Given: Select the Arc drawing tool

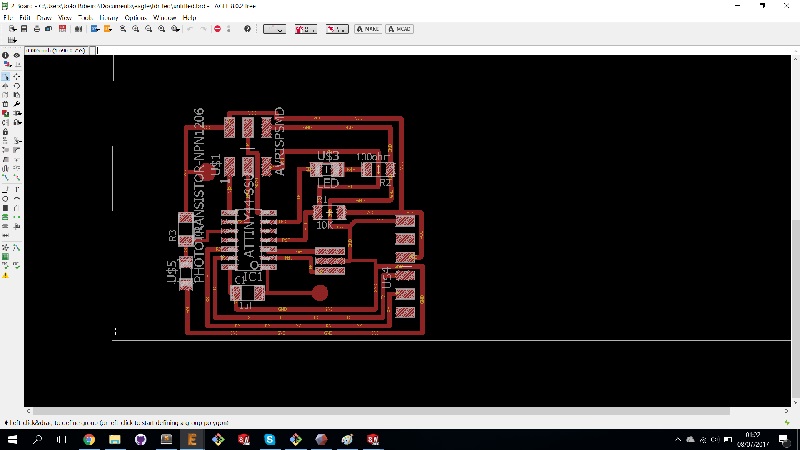Looking at the screenshot, I should pos(16,198).
